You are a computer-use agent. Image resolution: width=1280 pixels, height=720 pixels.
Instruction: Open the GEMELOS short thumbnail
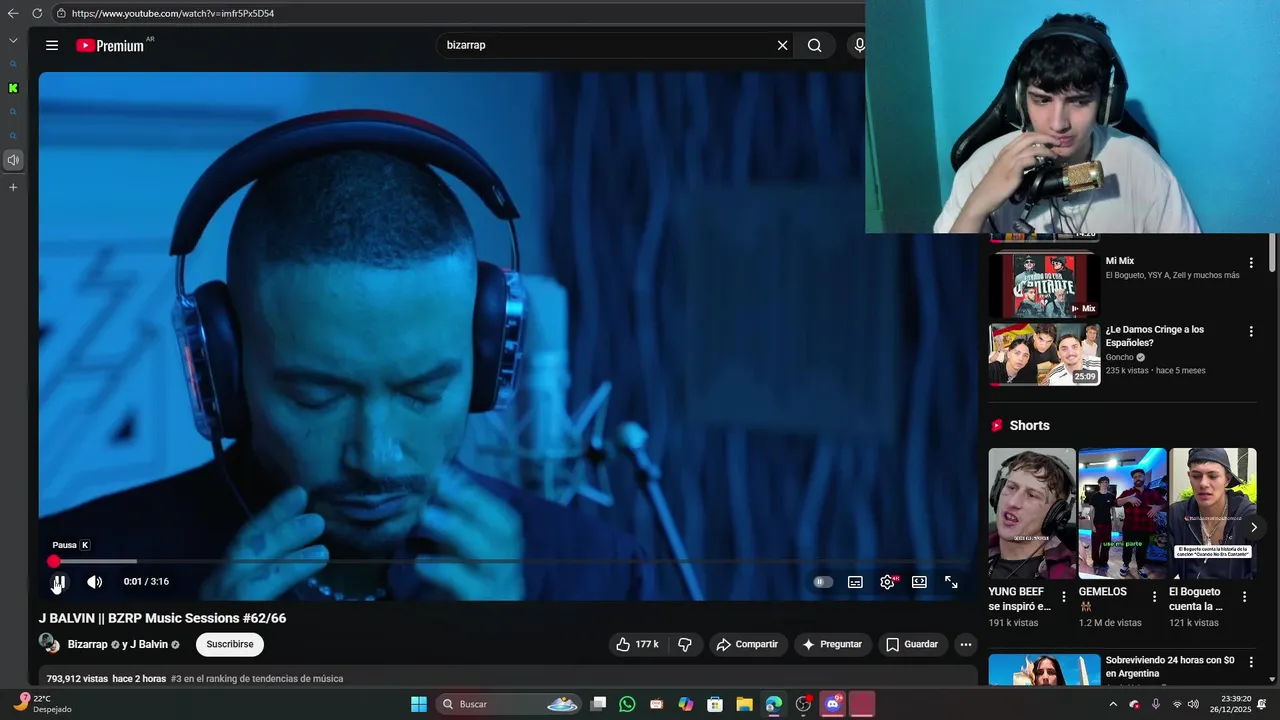click(x=1122, y=513)
